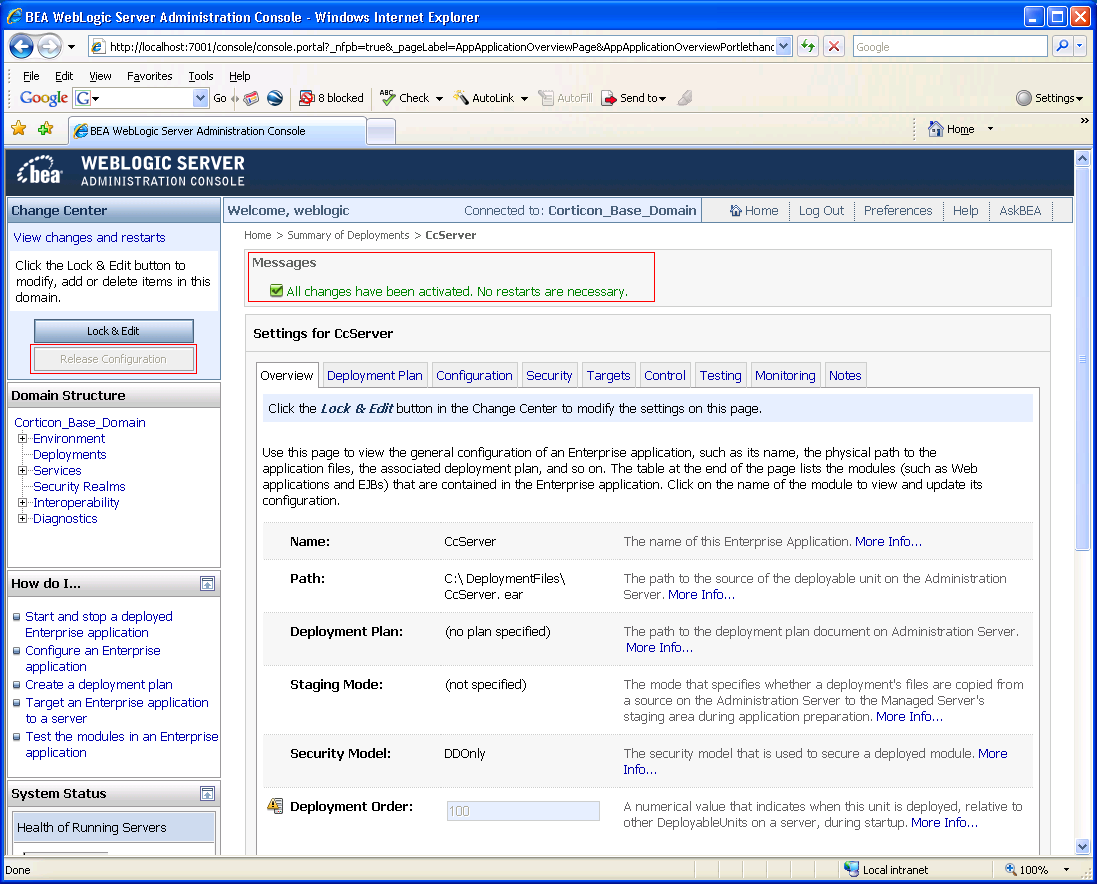Click the search magnifier icon
This screenshot has width=1099, height=884.
1063,46
